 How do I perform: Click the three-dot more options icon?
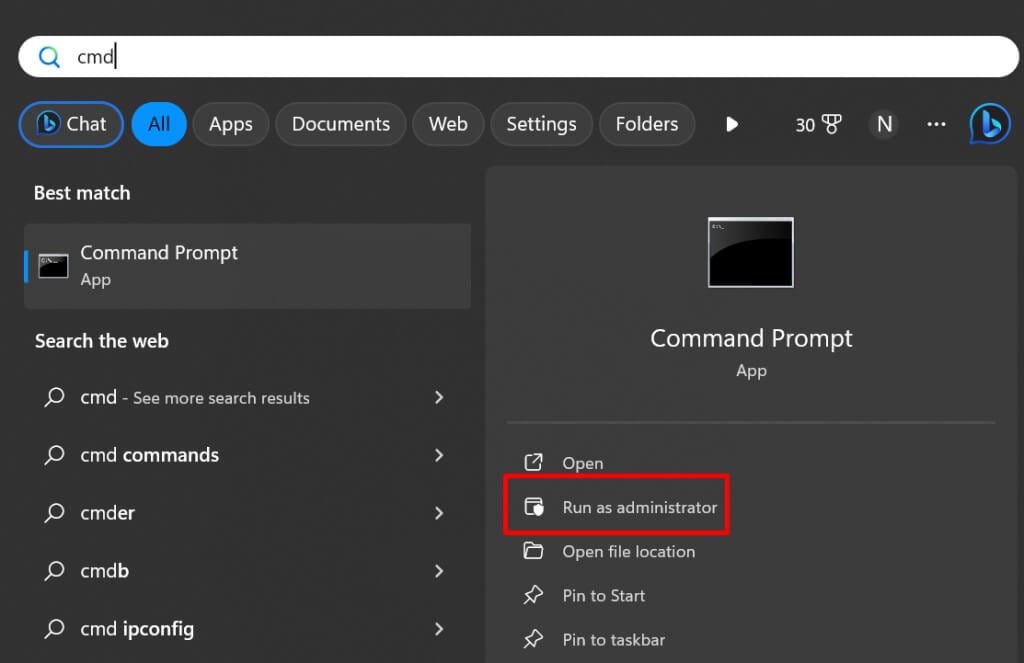(x=936, y=124)
